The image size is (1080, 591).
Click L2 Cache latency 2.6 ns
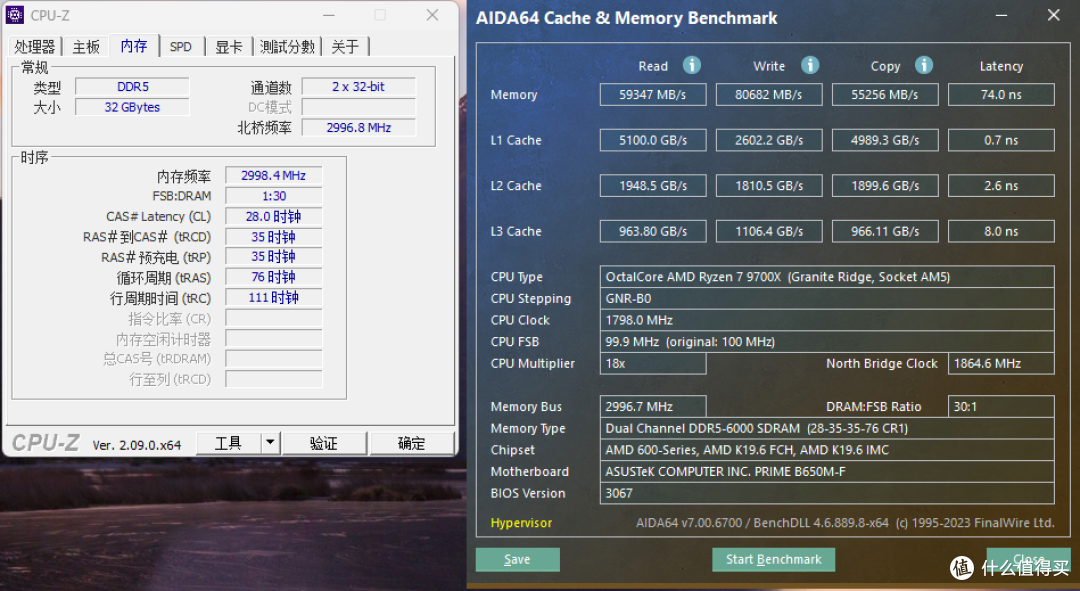pyautogui.click(x=1001, y=185)
